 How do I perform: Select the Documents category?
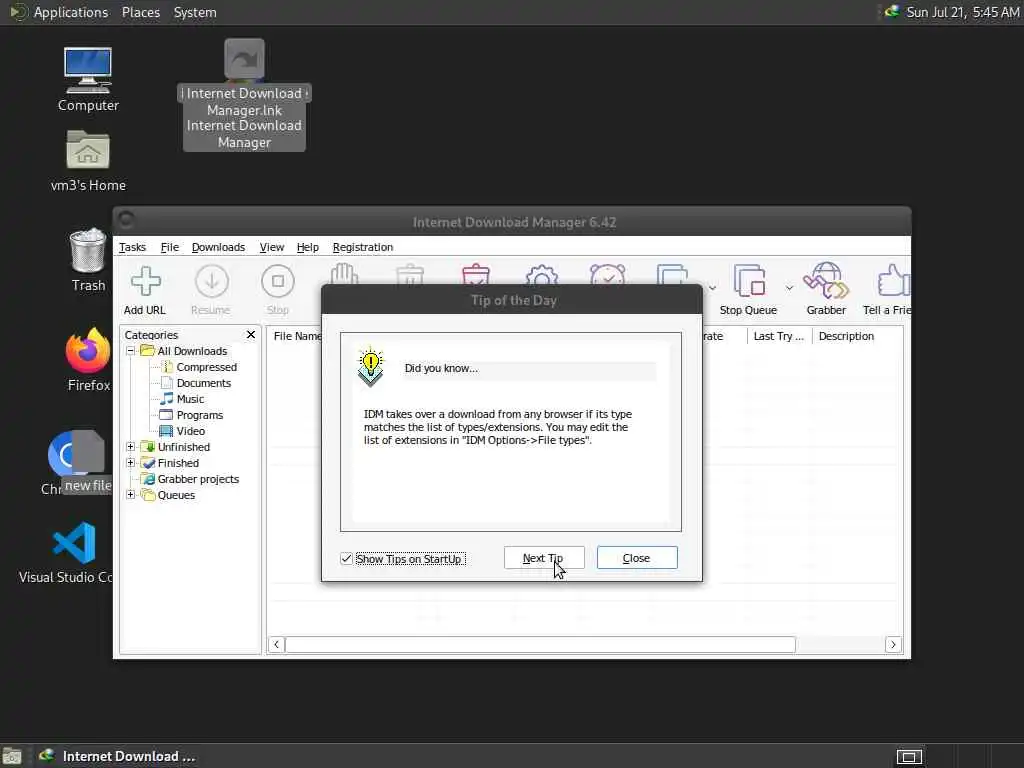[204, 383]
